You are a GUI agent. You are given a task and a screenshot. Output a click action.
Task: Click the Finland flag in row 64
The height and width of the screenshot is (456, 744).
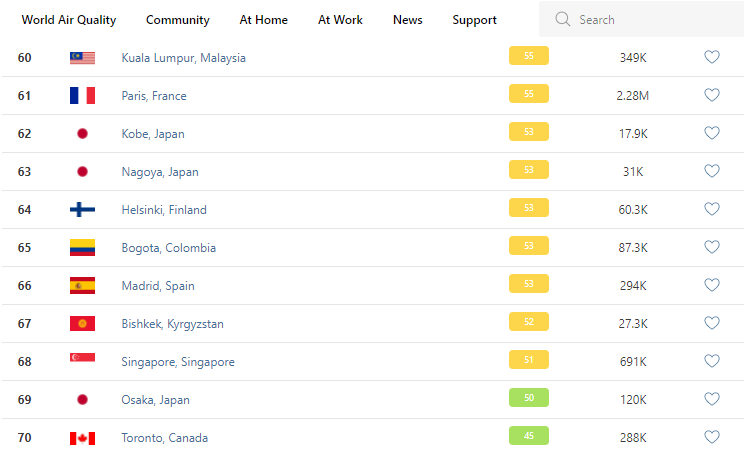pos(82,210)
